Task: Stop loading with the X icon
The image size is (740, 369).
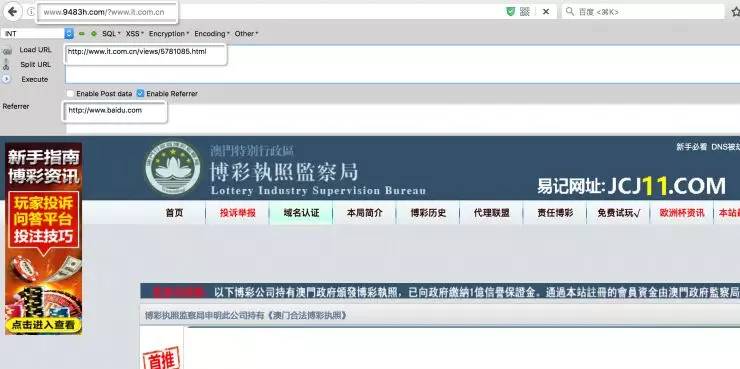Action: tap(546, 12)
